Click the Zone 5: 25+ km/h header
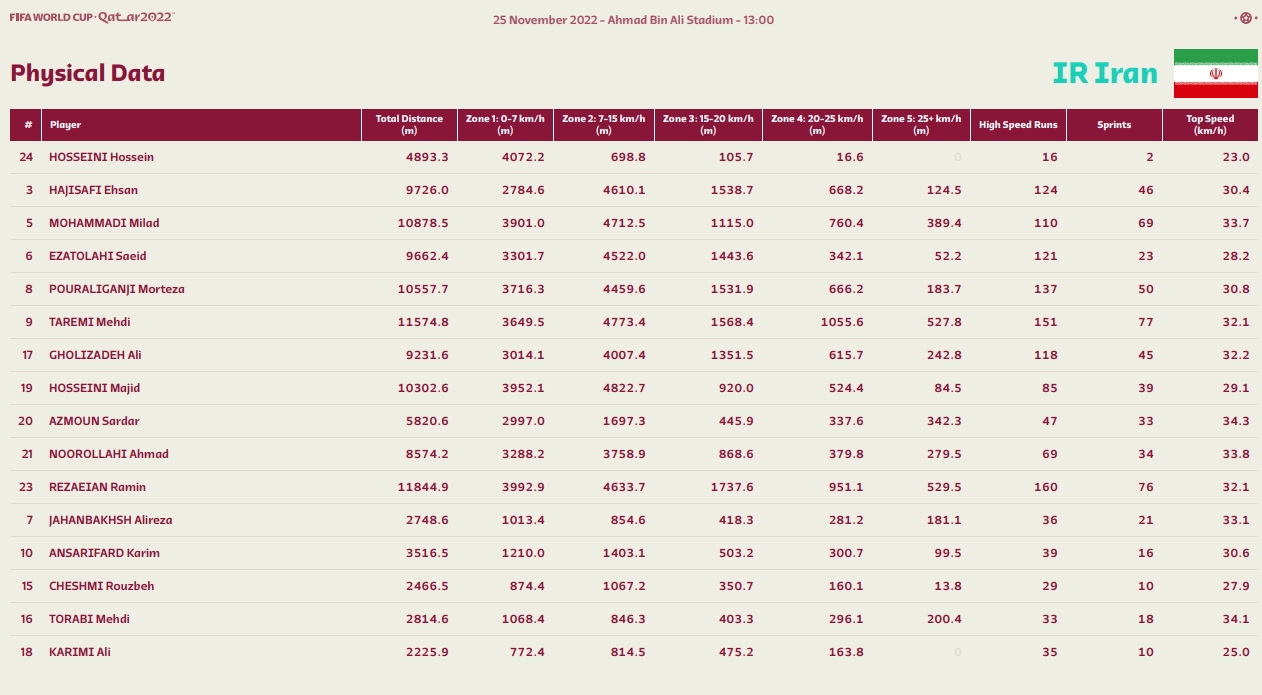Image resolution: width=1262 pixels, height=695 pixels. point(921,125)
